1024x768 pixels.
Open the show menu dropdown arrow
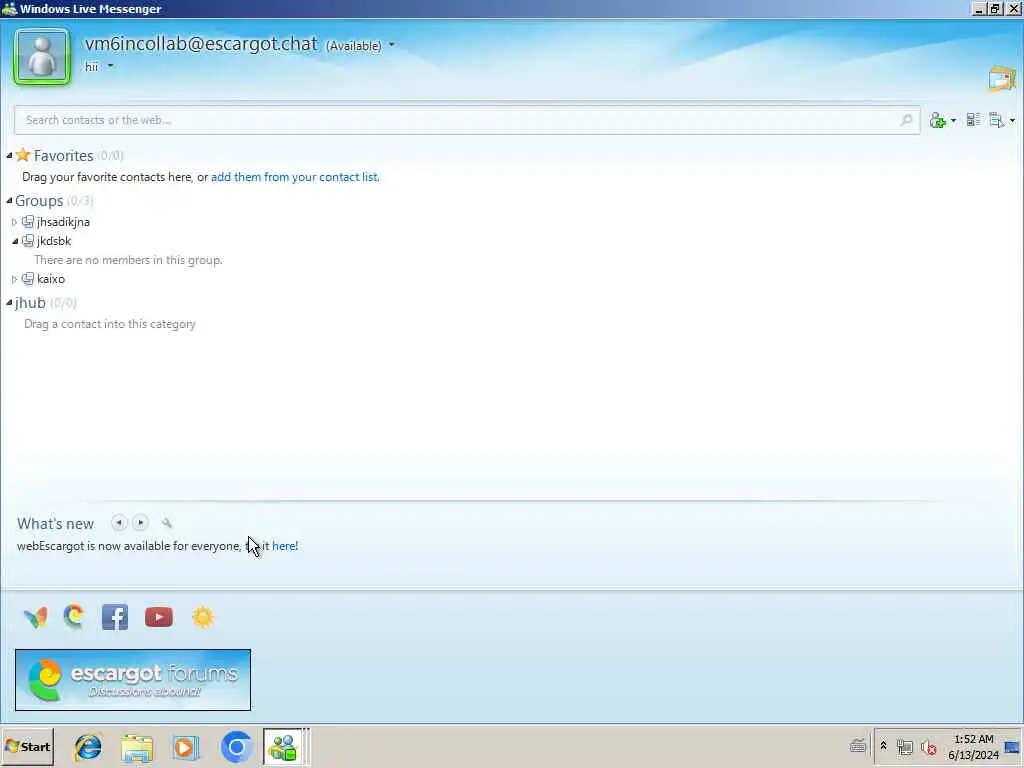[1012, 120]
